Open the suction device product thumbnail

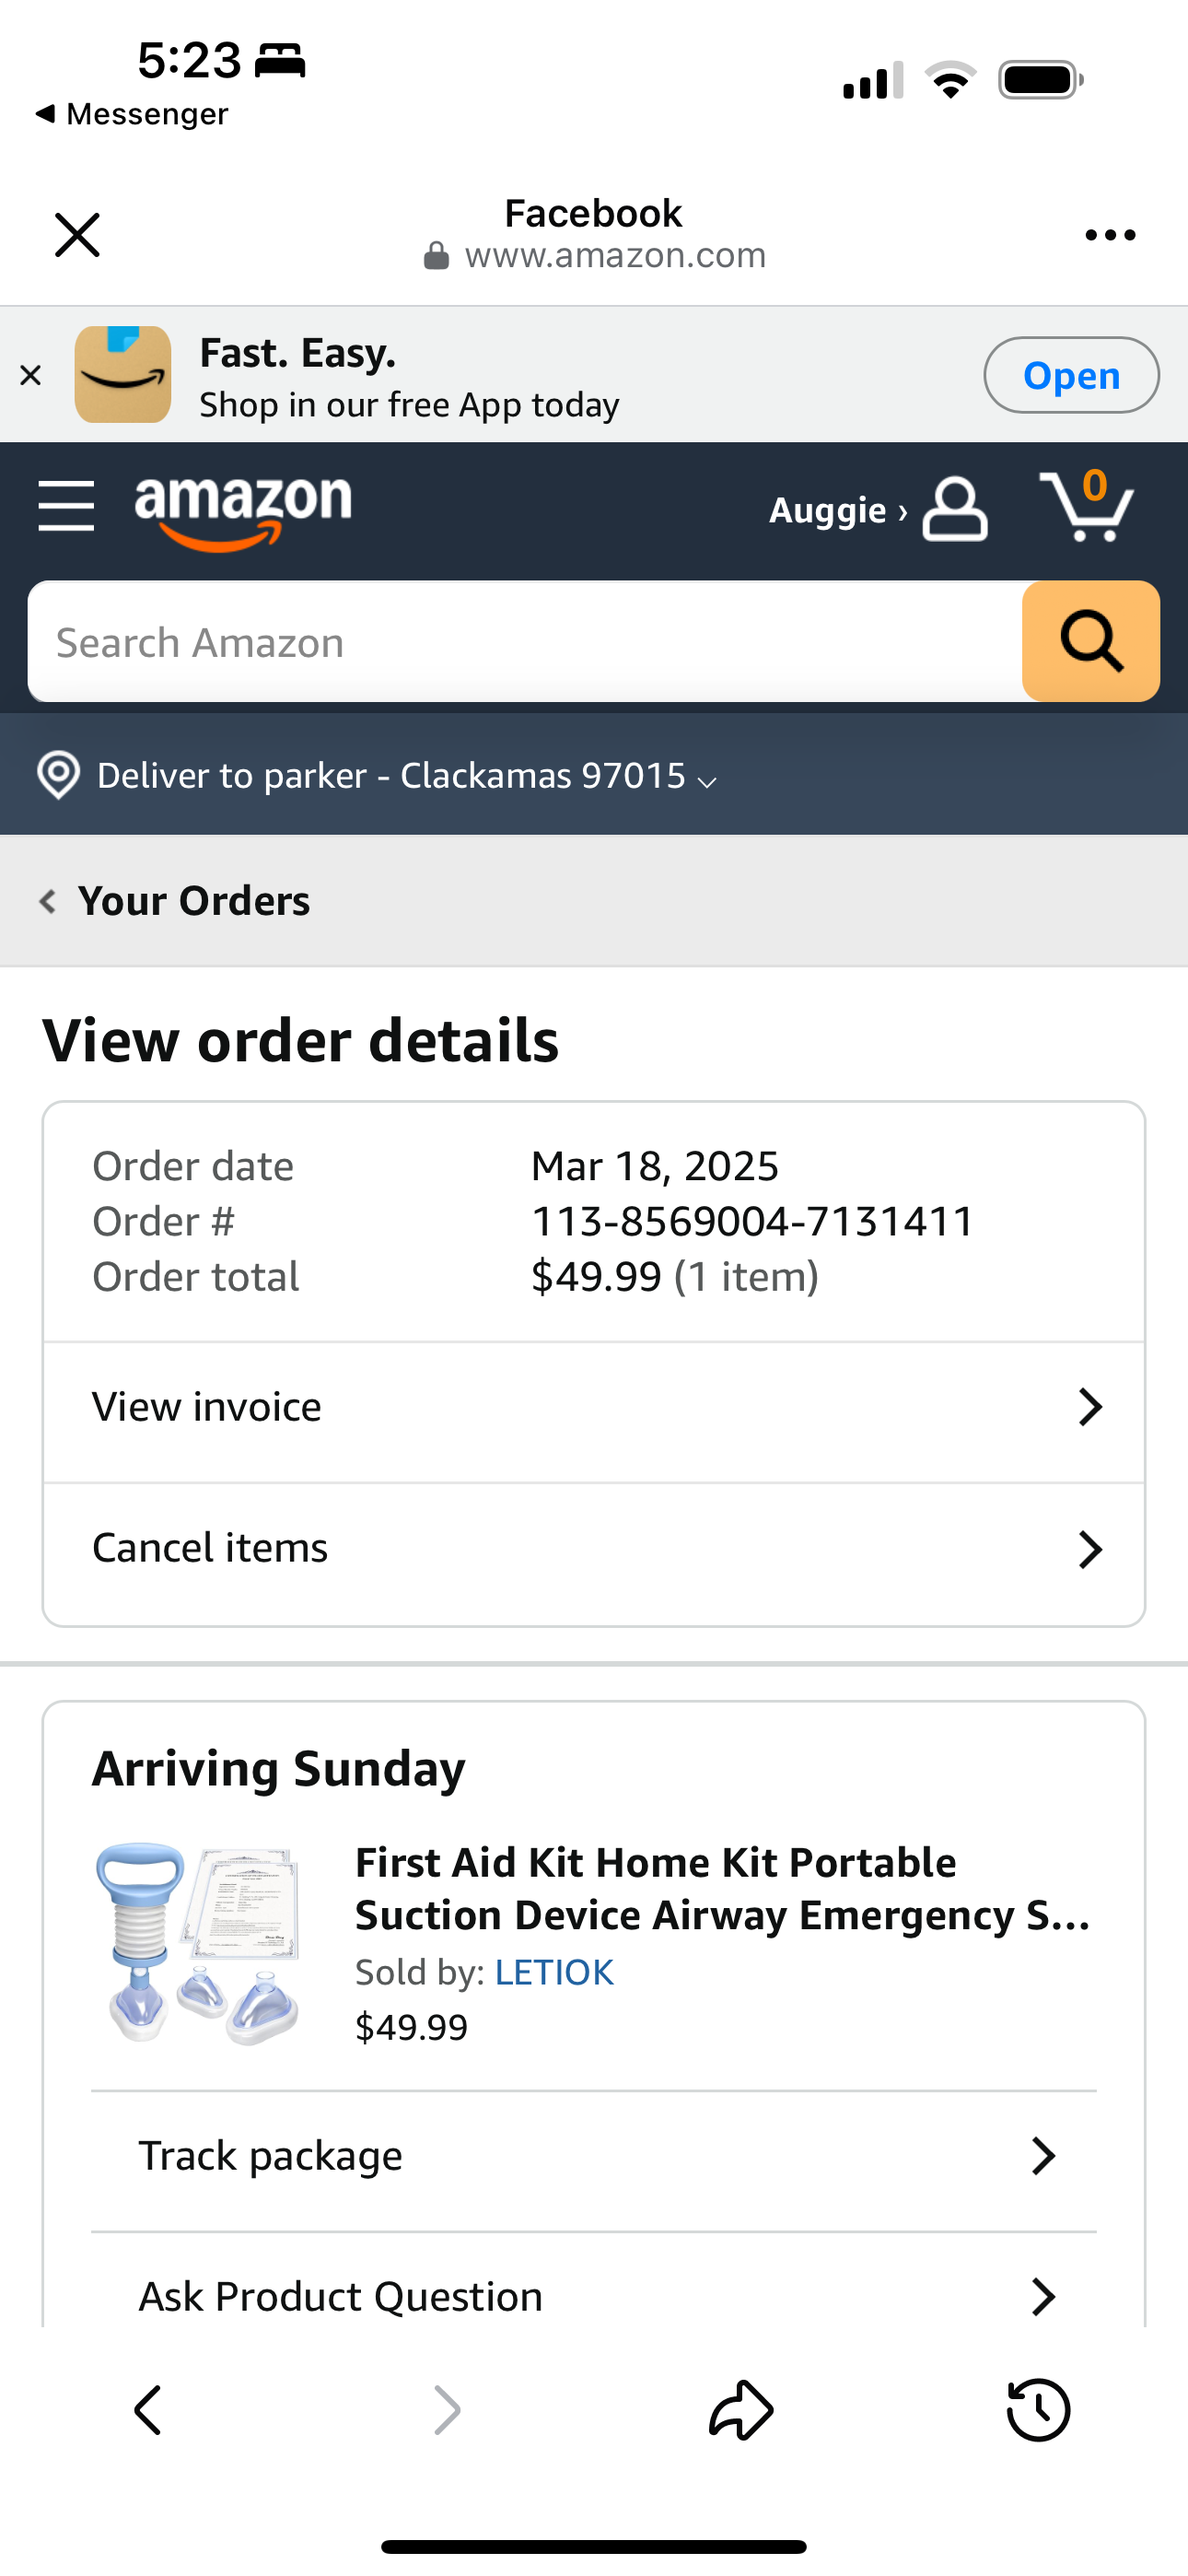(199, 1942)
